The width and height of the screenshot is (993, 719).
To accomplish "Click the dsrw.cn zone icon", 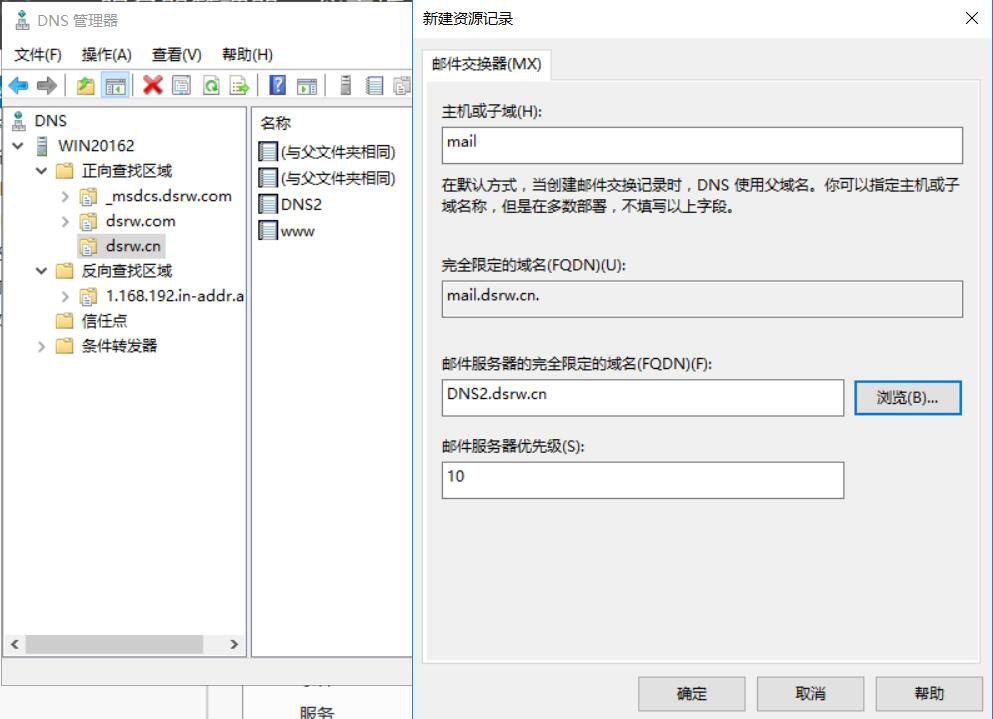I will (89, 246).
